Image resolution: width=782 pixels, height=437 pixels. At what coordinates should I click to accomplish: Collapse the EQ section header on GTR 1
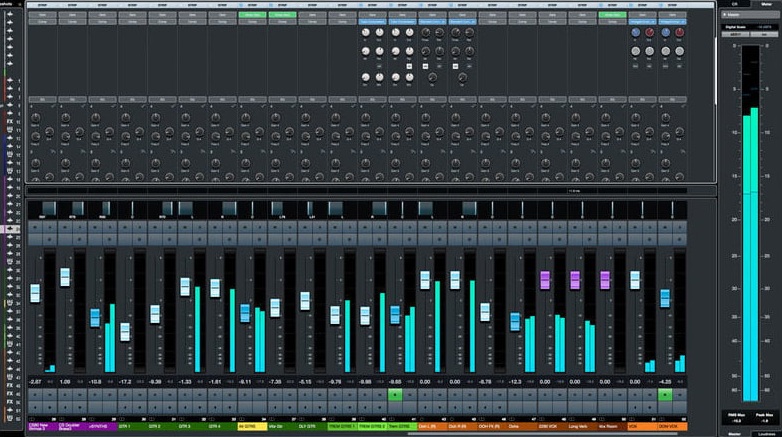(132, 100)
